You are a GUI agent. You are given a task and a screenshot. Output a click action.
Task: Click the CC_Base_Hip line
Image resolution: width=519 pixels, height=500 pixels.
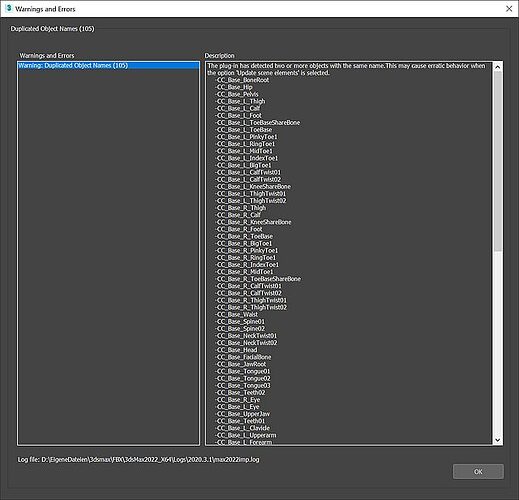tap(234, 87)
